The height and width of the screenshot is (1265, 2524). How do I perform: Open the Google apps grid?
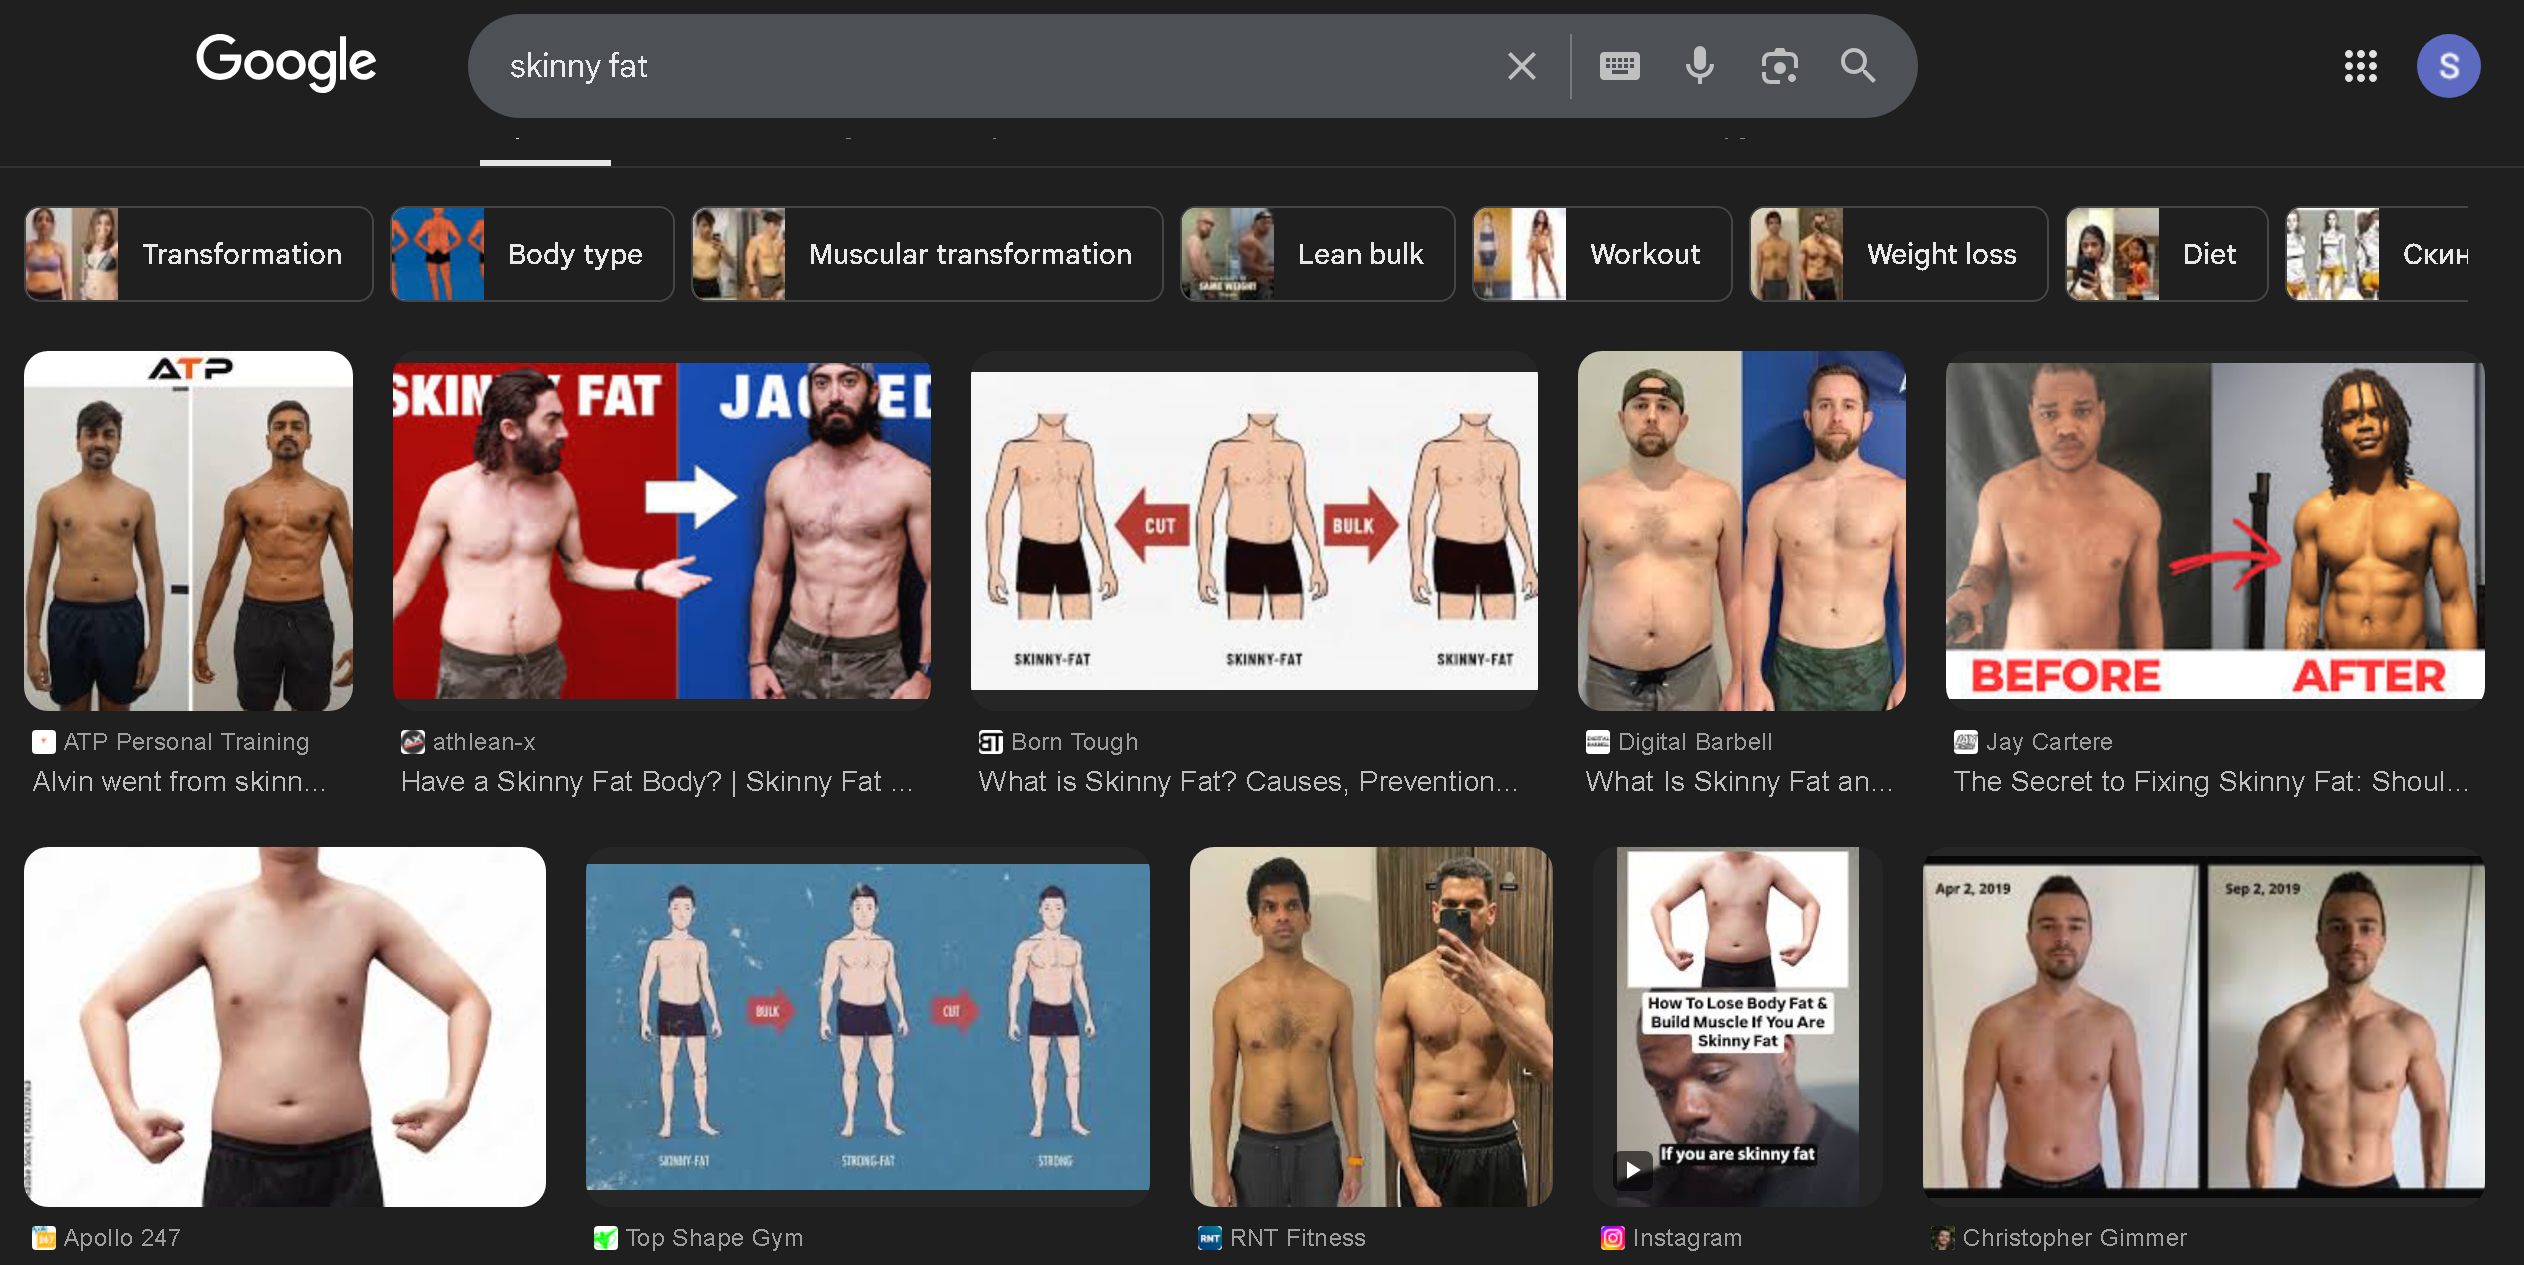click(x=2360, y=67)
